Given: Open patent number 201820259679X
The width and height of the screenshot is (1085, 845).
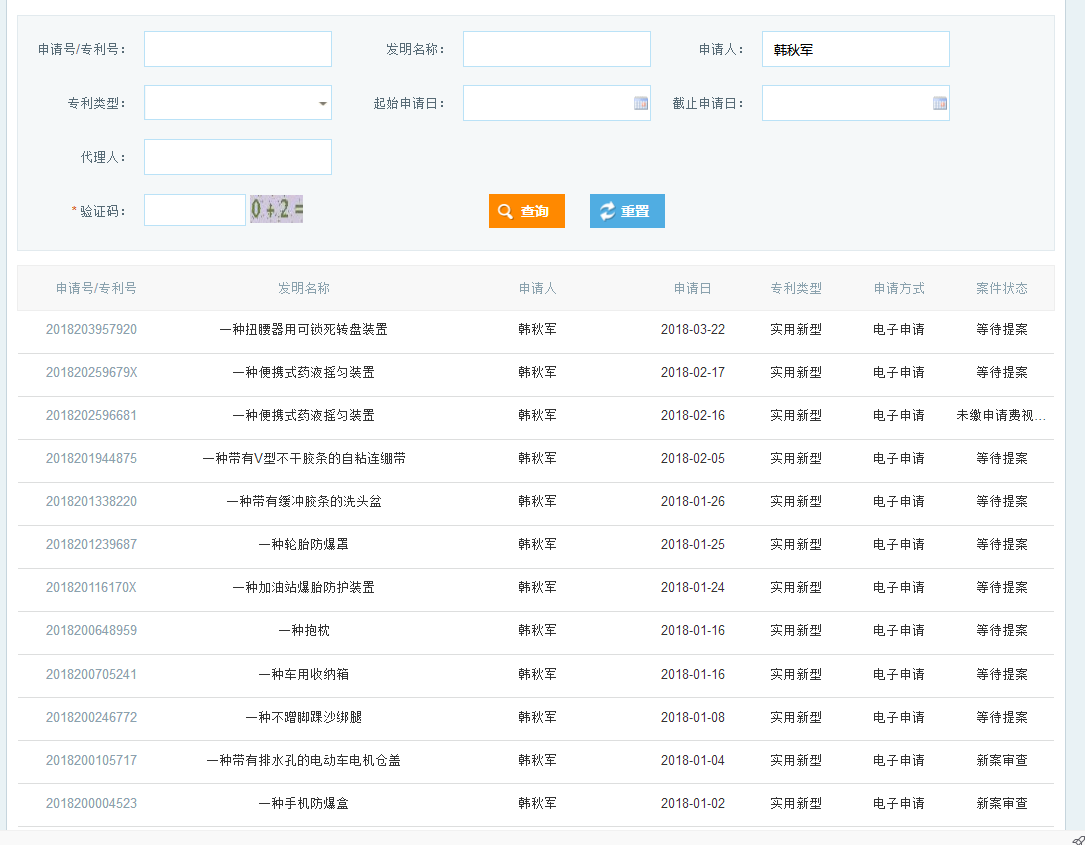Looking at the screenshot, I should [91, 372].
